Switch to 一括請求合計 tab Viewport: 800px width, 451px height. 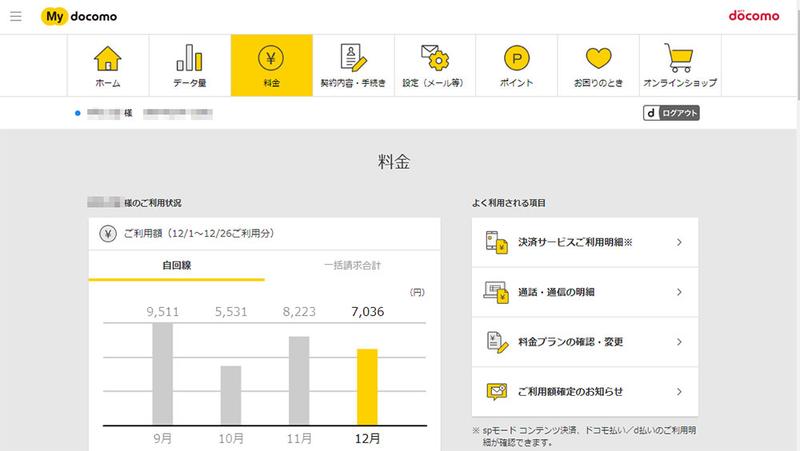point(353,265)
